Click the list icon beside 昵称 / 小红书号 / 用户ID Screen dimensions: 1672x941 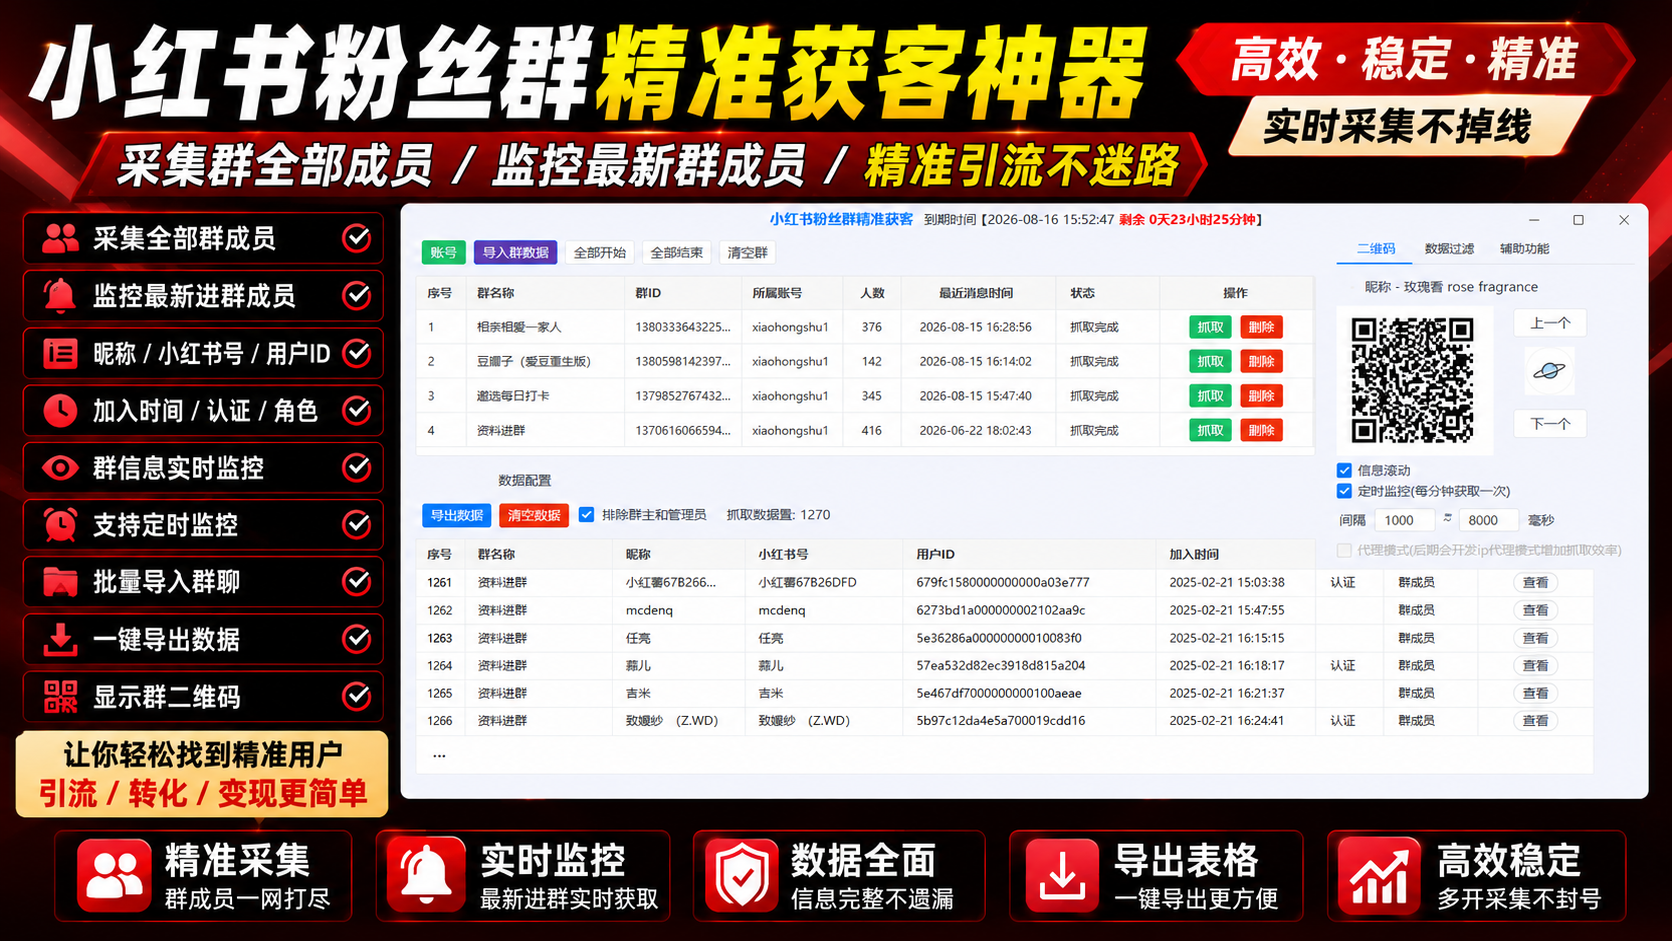click(x=60, y=353)
